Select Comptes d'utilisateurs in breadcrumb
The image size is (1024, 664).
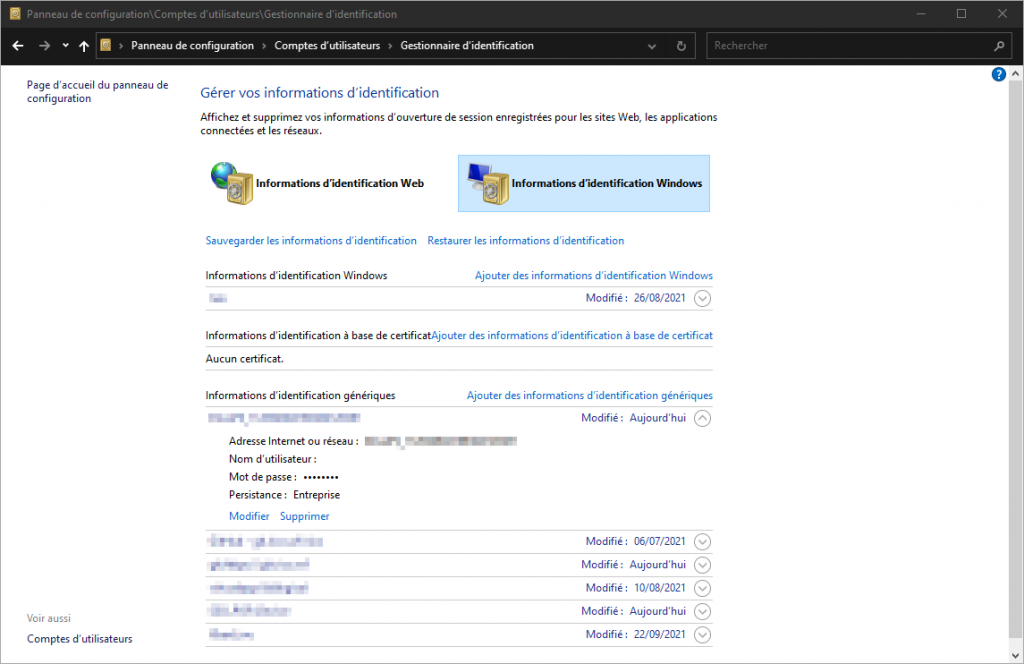[x=327, y=46]
